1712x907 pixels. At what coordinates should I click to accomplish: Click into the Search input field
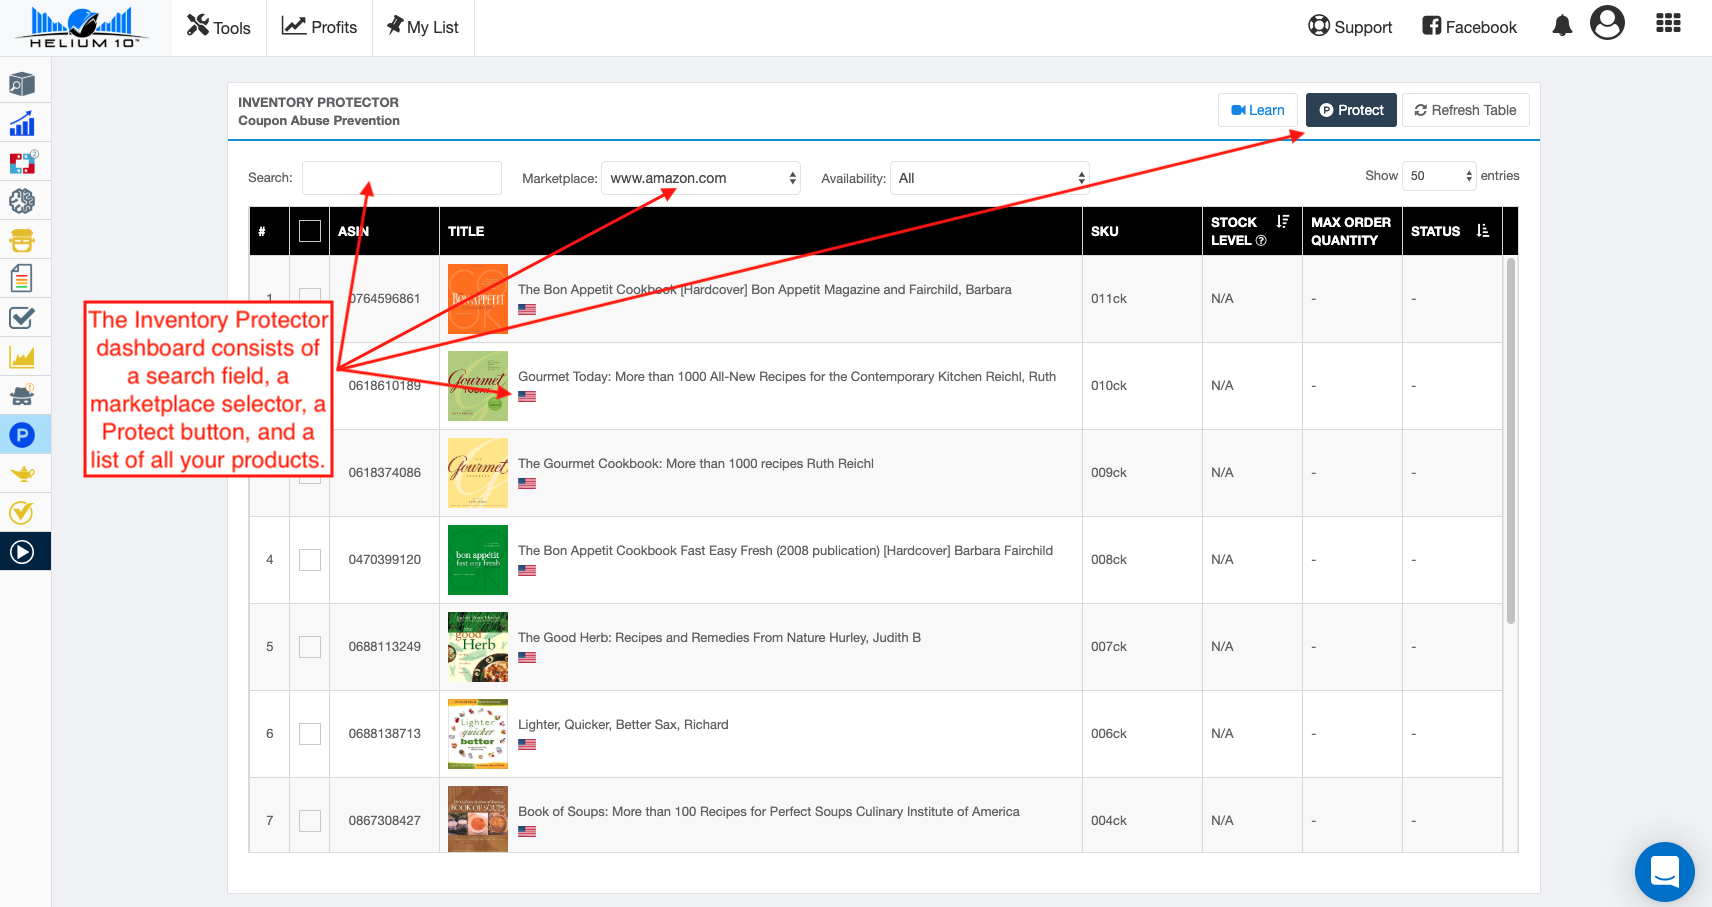402,178
